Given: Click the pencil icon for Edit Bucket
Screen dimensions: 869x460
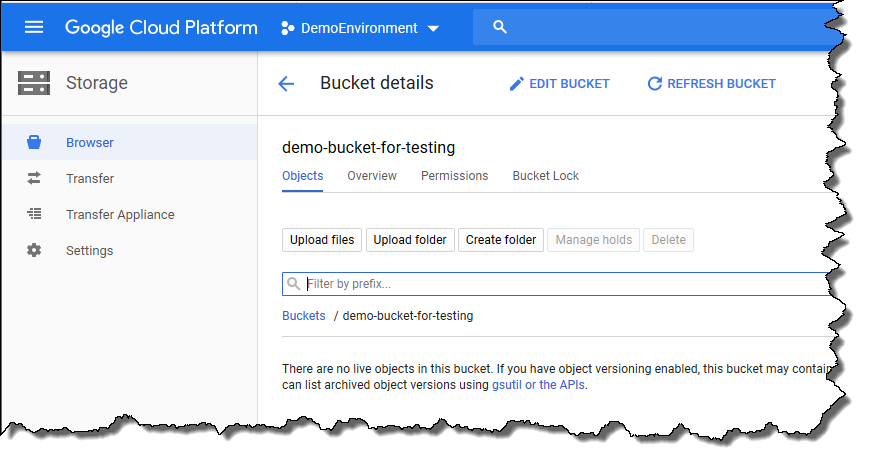Looking at the screenshot, I should 516,84.
